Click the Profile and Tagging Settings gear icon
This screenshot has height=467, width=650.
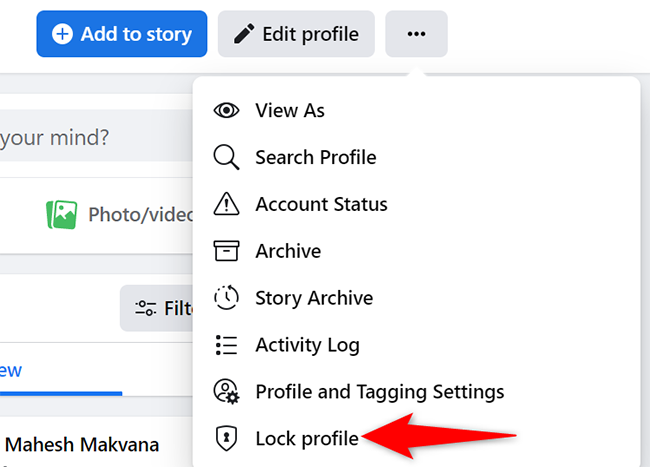(228, 392)
